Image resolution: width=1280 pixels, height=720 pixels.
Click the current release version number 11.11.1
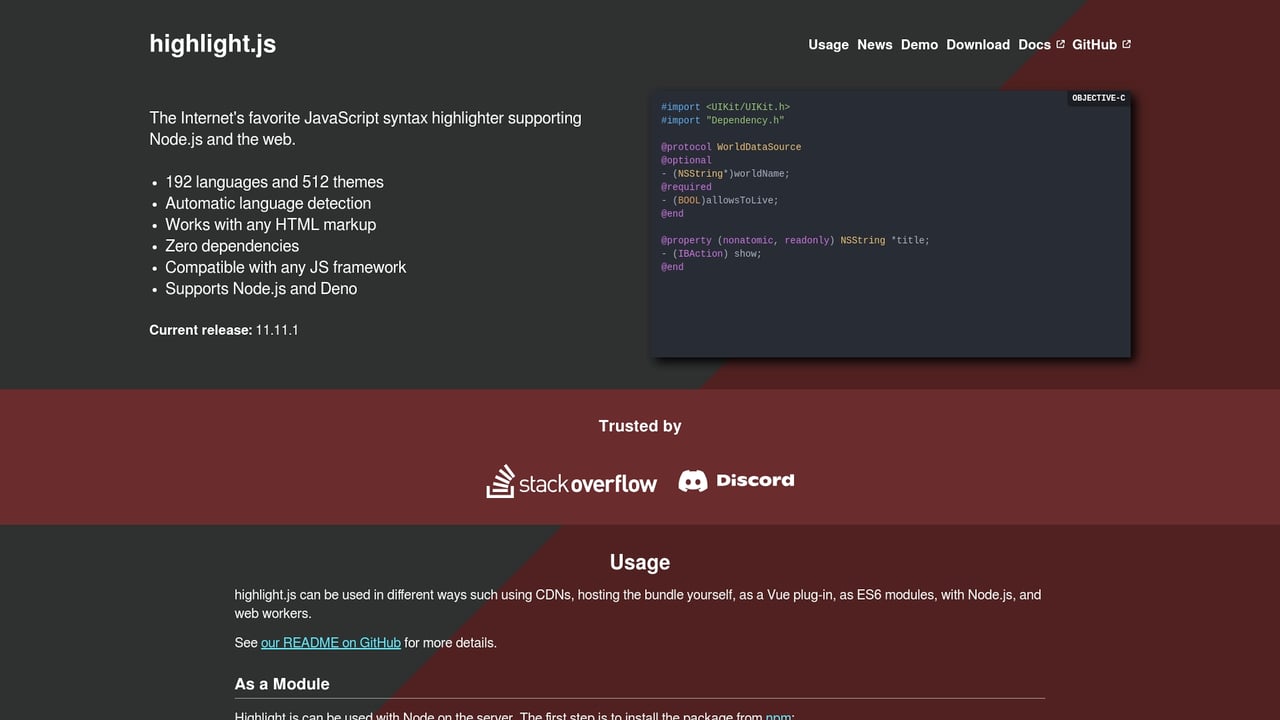(x=277, y=329)
